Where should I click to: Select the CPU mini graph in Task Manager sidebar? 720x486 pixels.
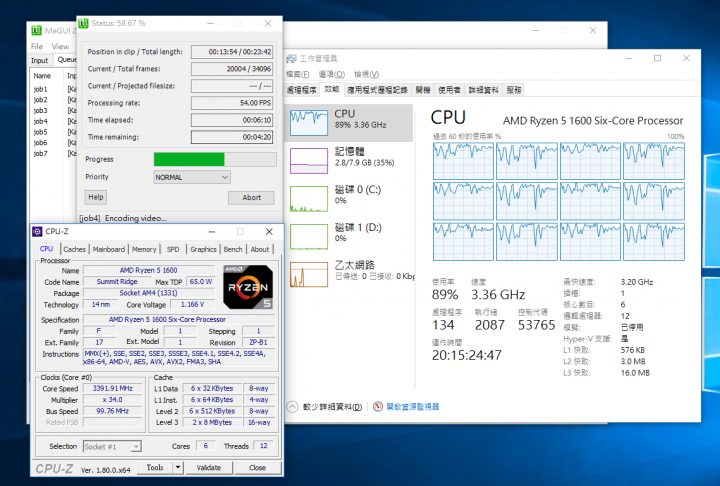pyautogui.click(x=309, y=123)
